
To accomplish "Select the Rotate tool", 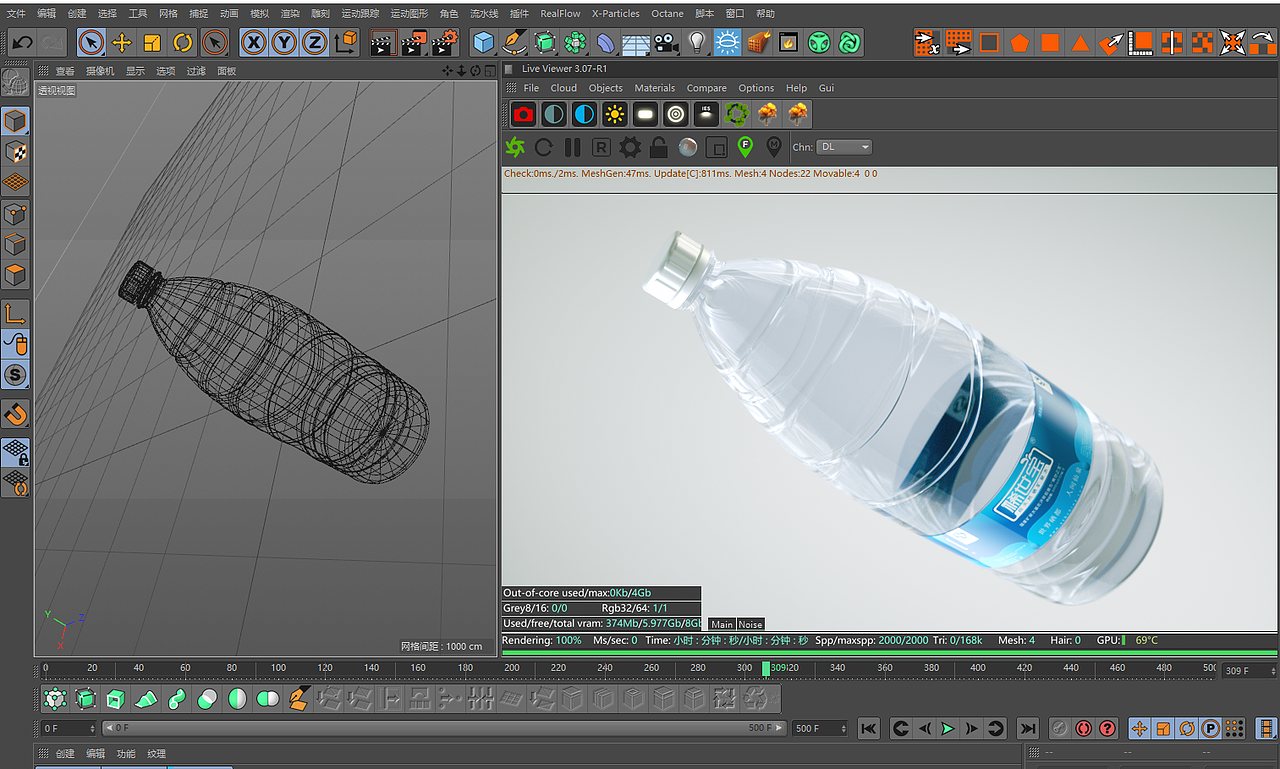I will (x=183, y=42).
